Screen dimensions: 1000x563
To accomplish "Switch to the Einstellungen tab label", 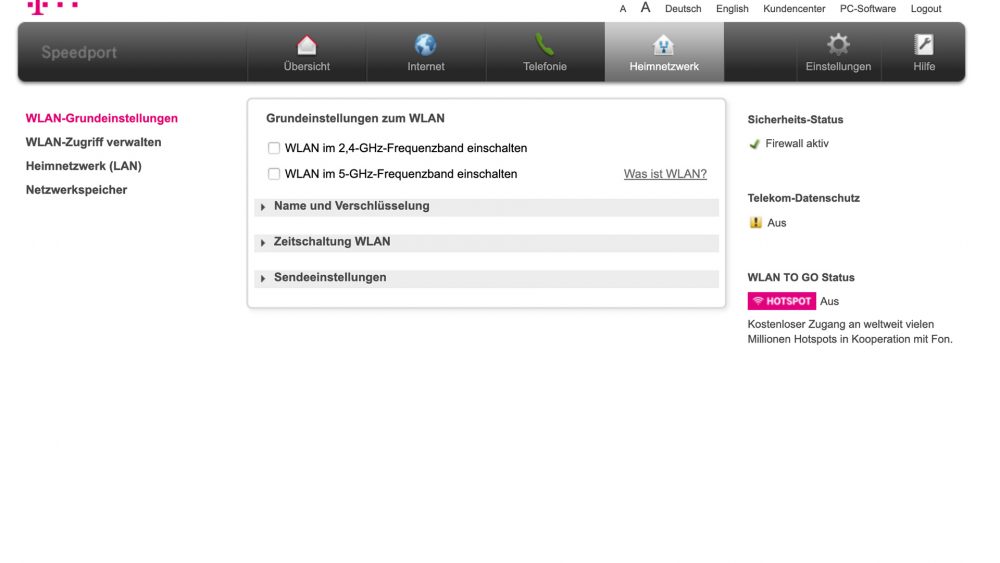I will point(838,66).
